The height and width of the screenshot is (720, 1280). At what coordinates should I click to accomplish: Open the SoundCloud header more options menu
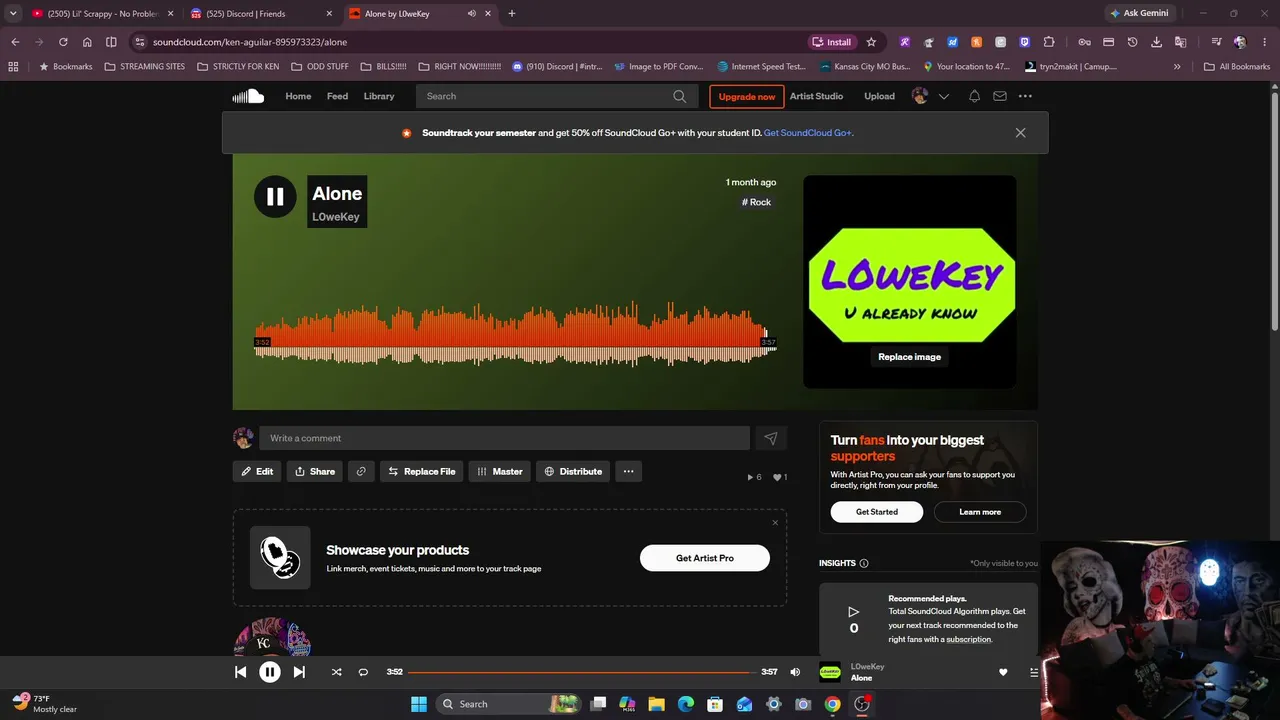(1025, 96)
